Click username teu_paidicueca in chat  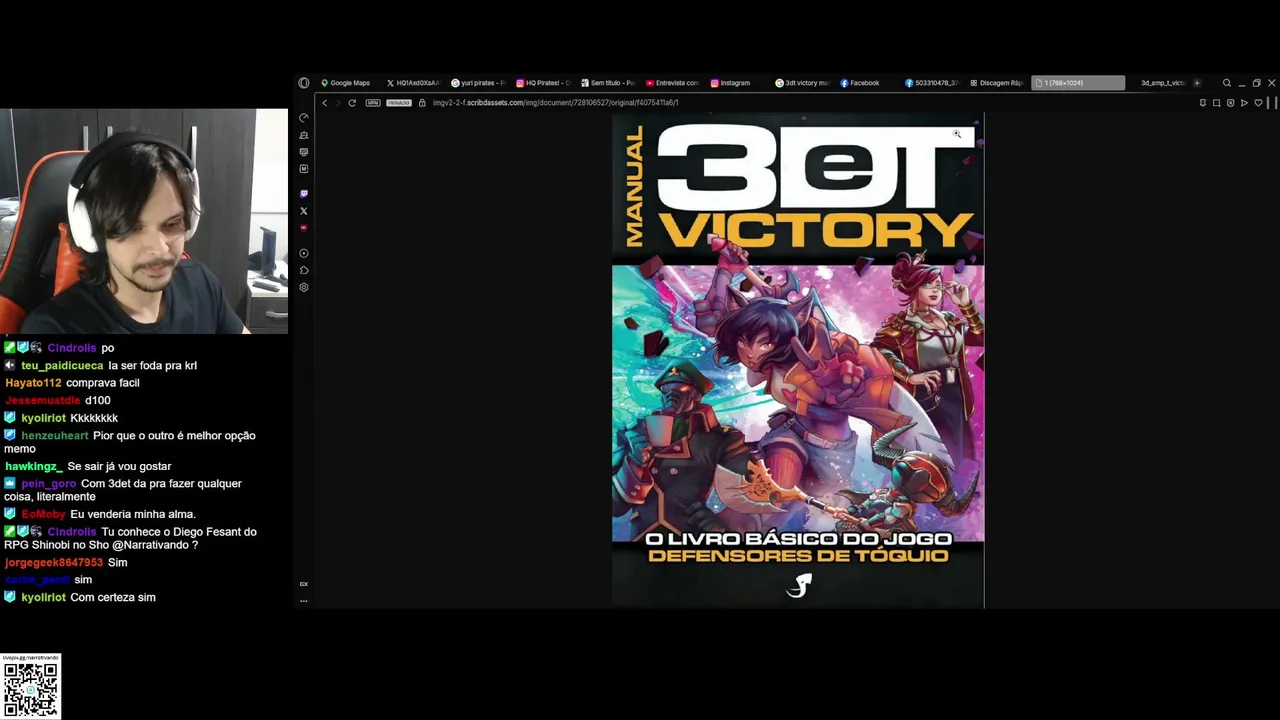pos(62,366)
